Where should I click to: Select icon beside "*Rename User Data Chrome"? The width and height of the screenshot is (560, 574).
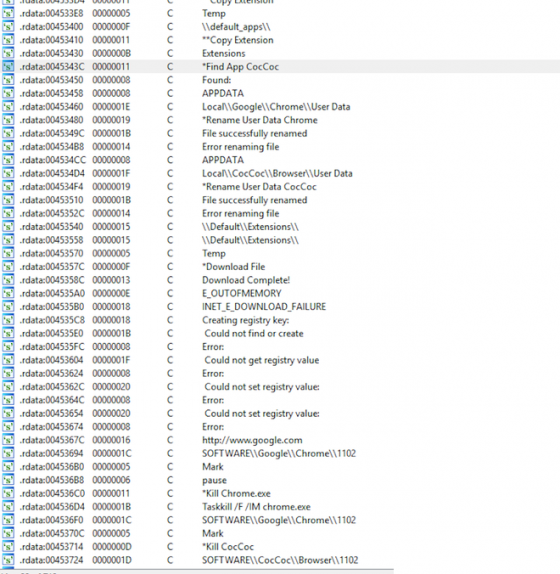(8, 120)
